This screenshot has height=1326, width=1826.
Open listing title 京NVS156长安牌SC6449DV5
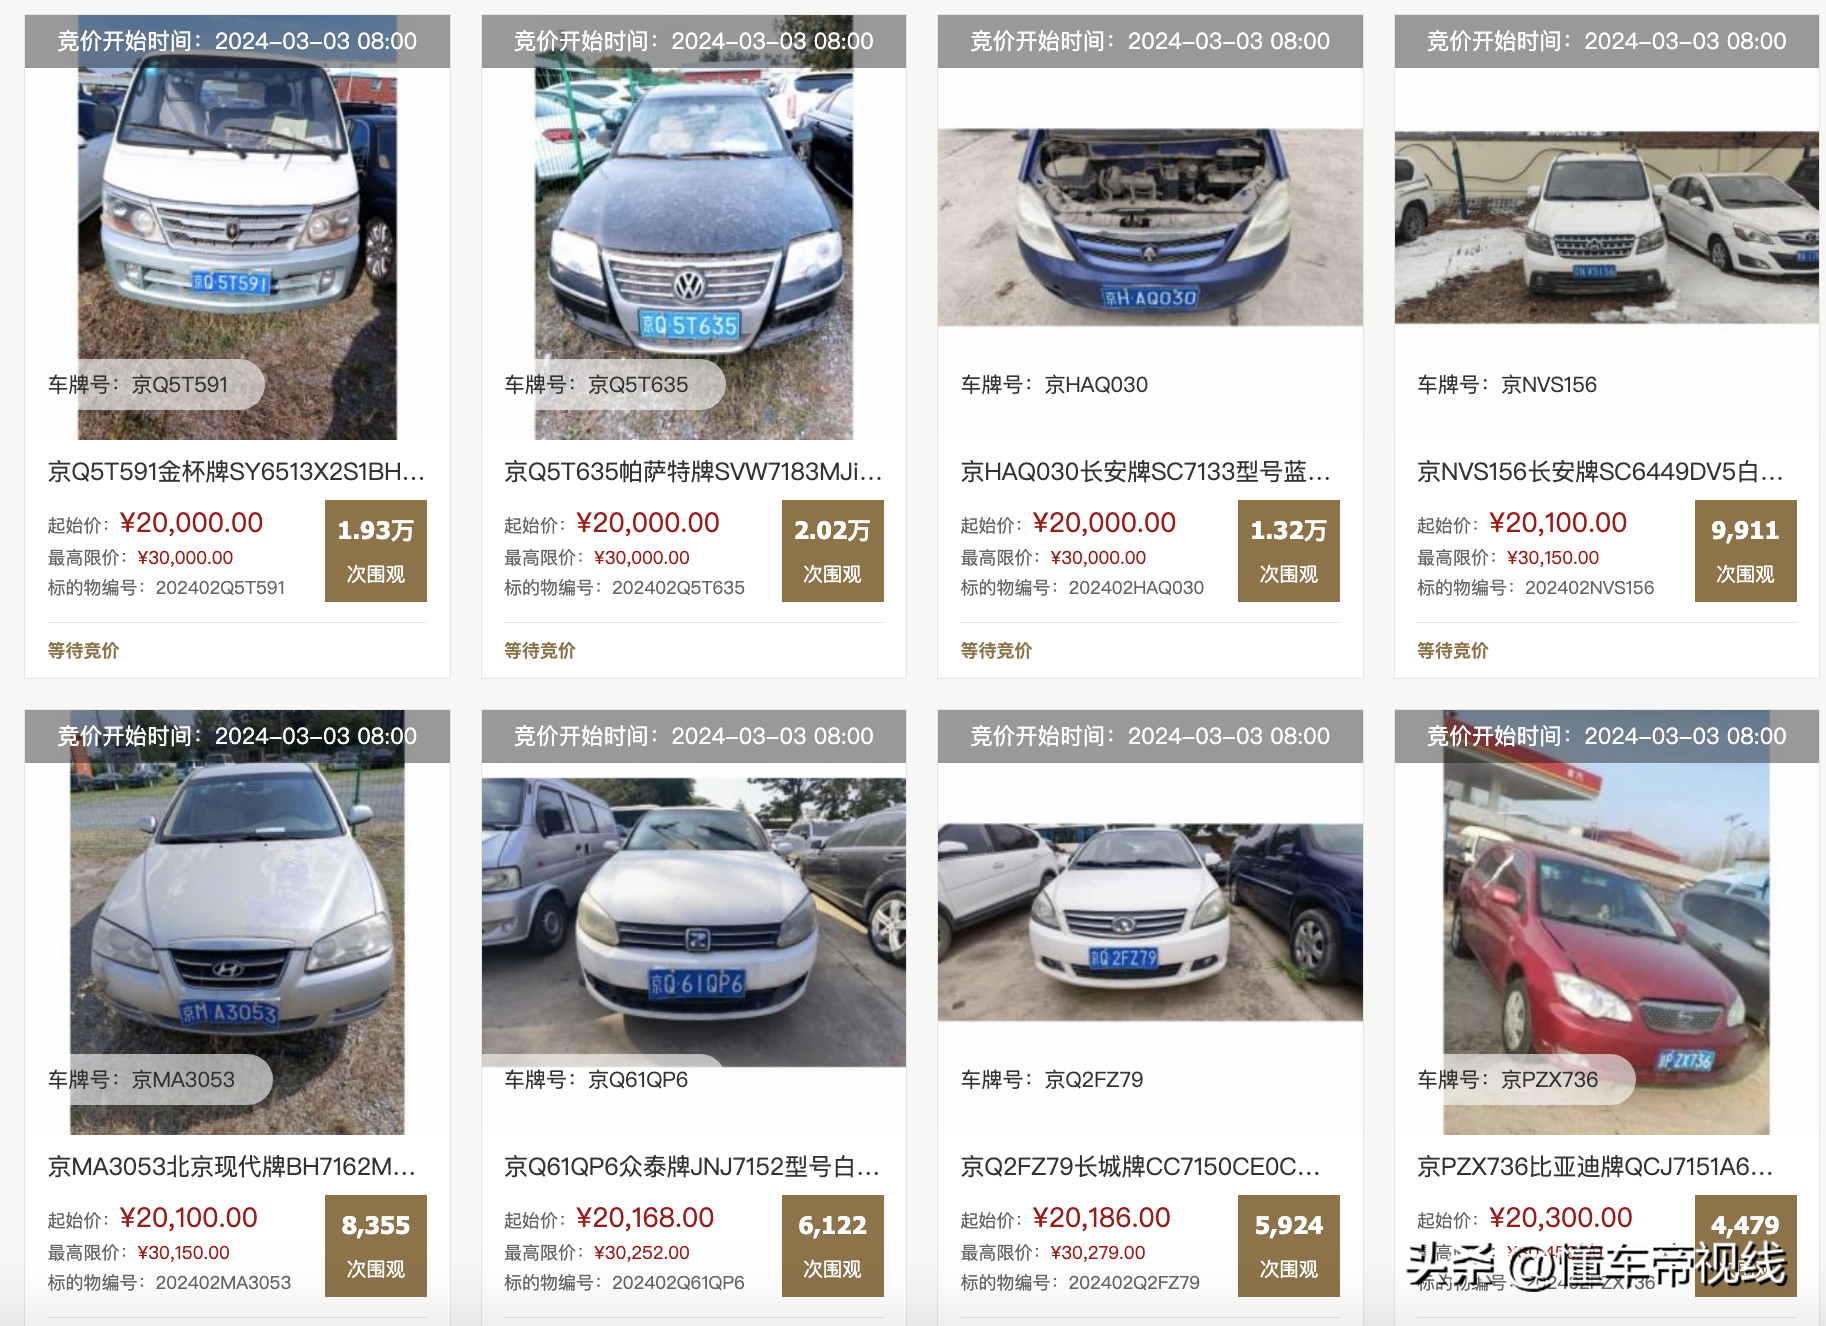(x=1600, y=471)
